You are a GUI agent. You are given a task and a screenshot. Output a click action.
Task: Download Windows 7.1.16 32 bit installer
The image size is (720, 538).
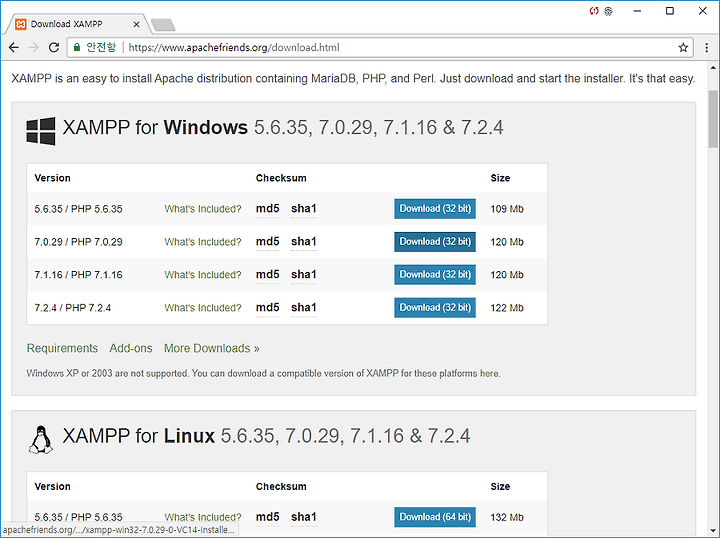(435, 275)
